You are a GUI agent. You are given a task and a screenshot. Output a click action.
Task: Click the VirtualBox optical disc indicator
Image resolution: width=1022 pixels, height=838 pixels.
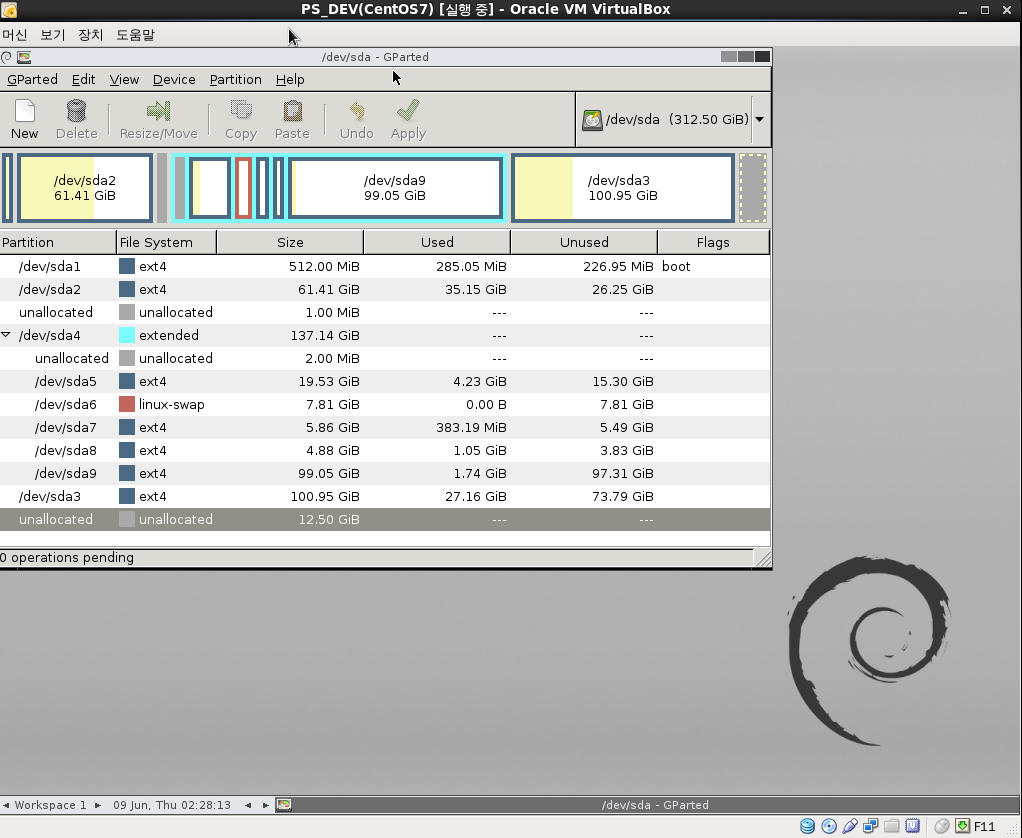(x=828, y=826)
